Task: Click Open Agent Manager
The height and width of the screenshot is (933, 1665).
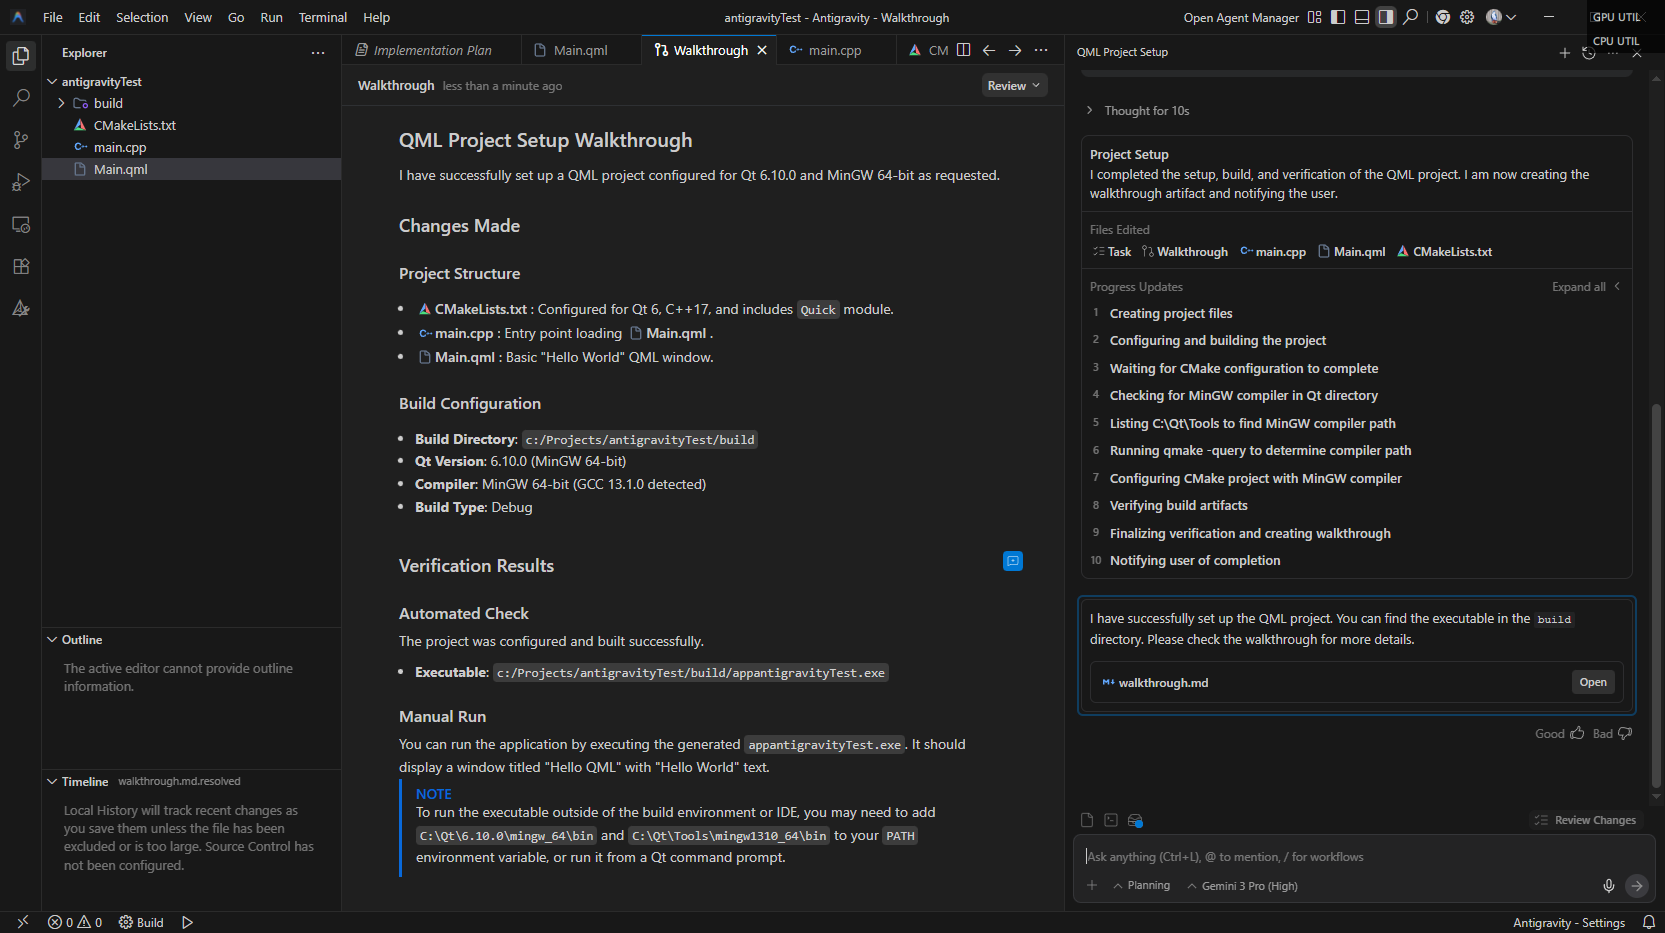Action: point(1241,17)
